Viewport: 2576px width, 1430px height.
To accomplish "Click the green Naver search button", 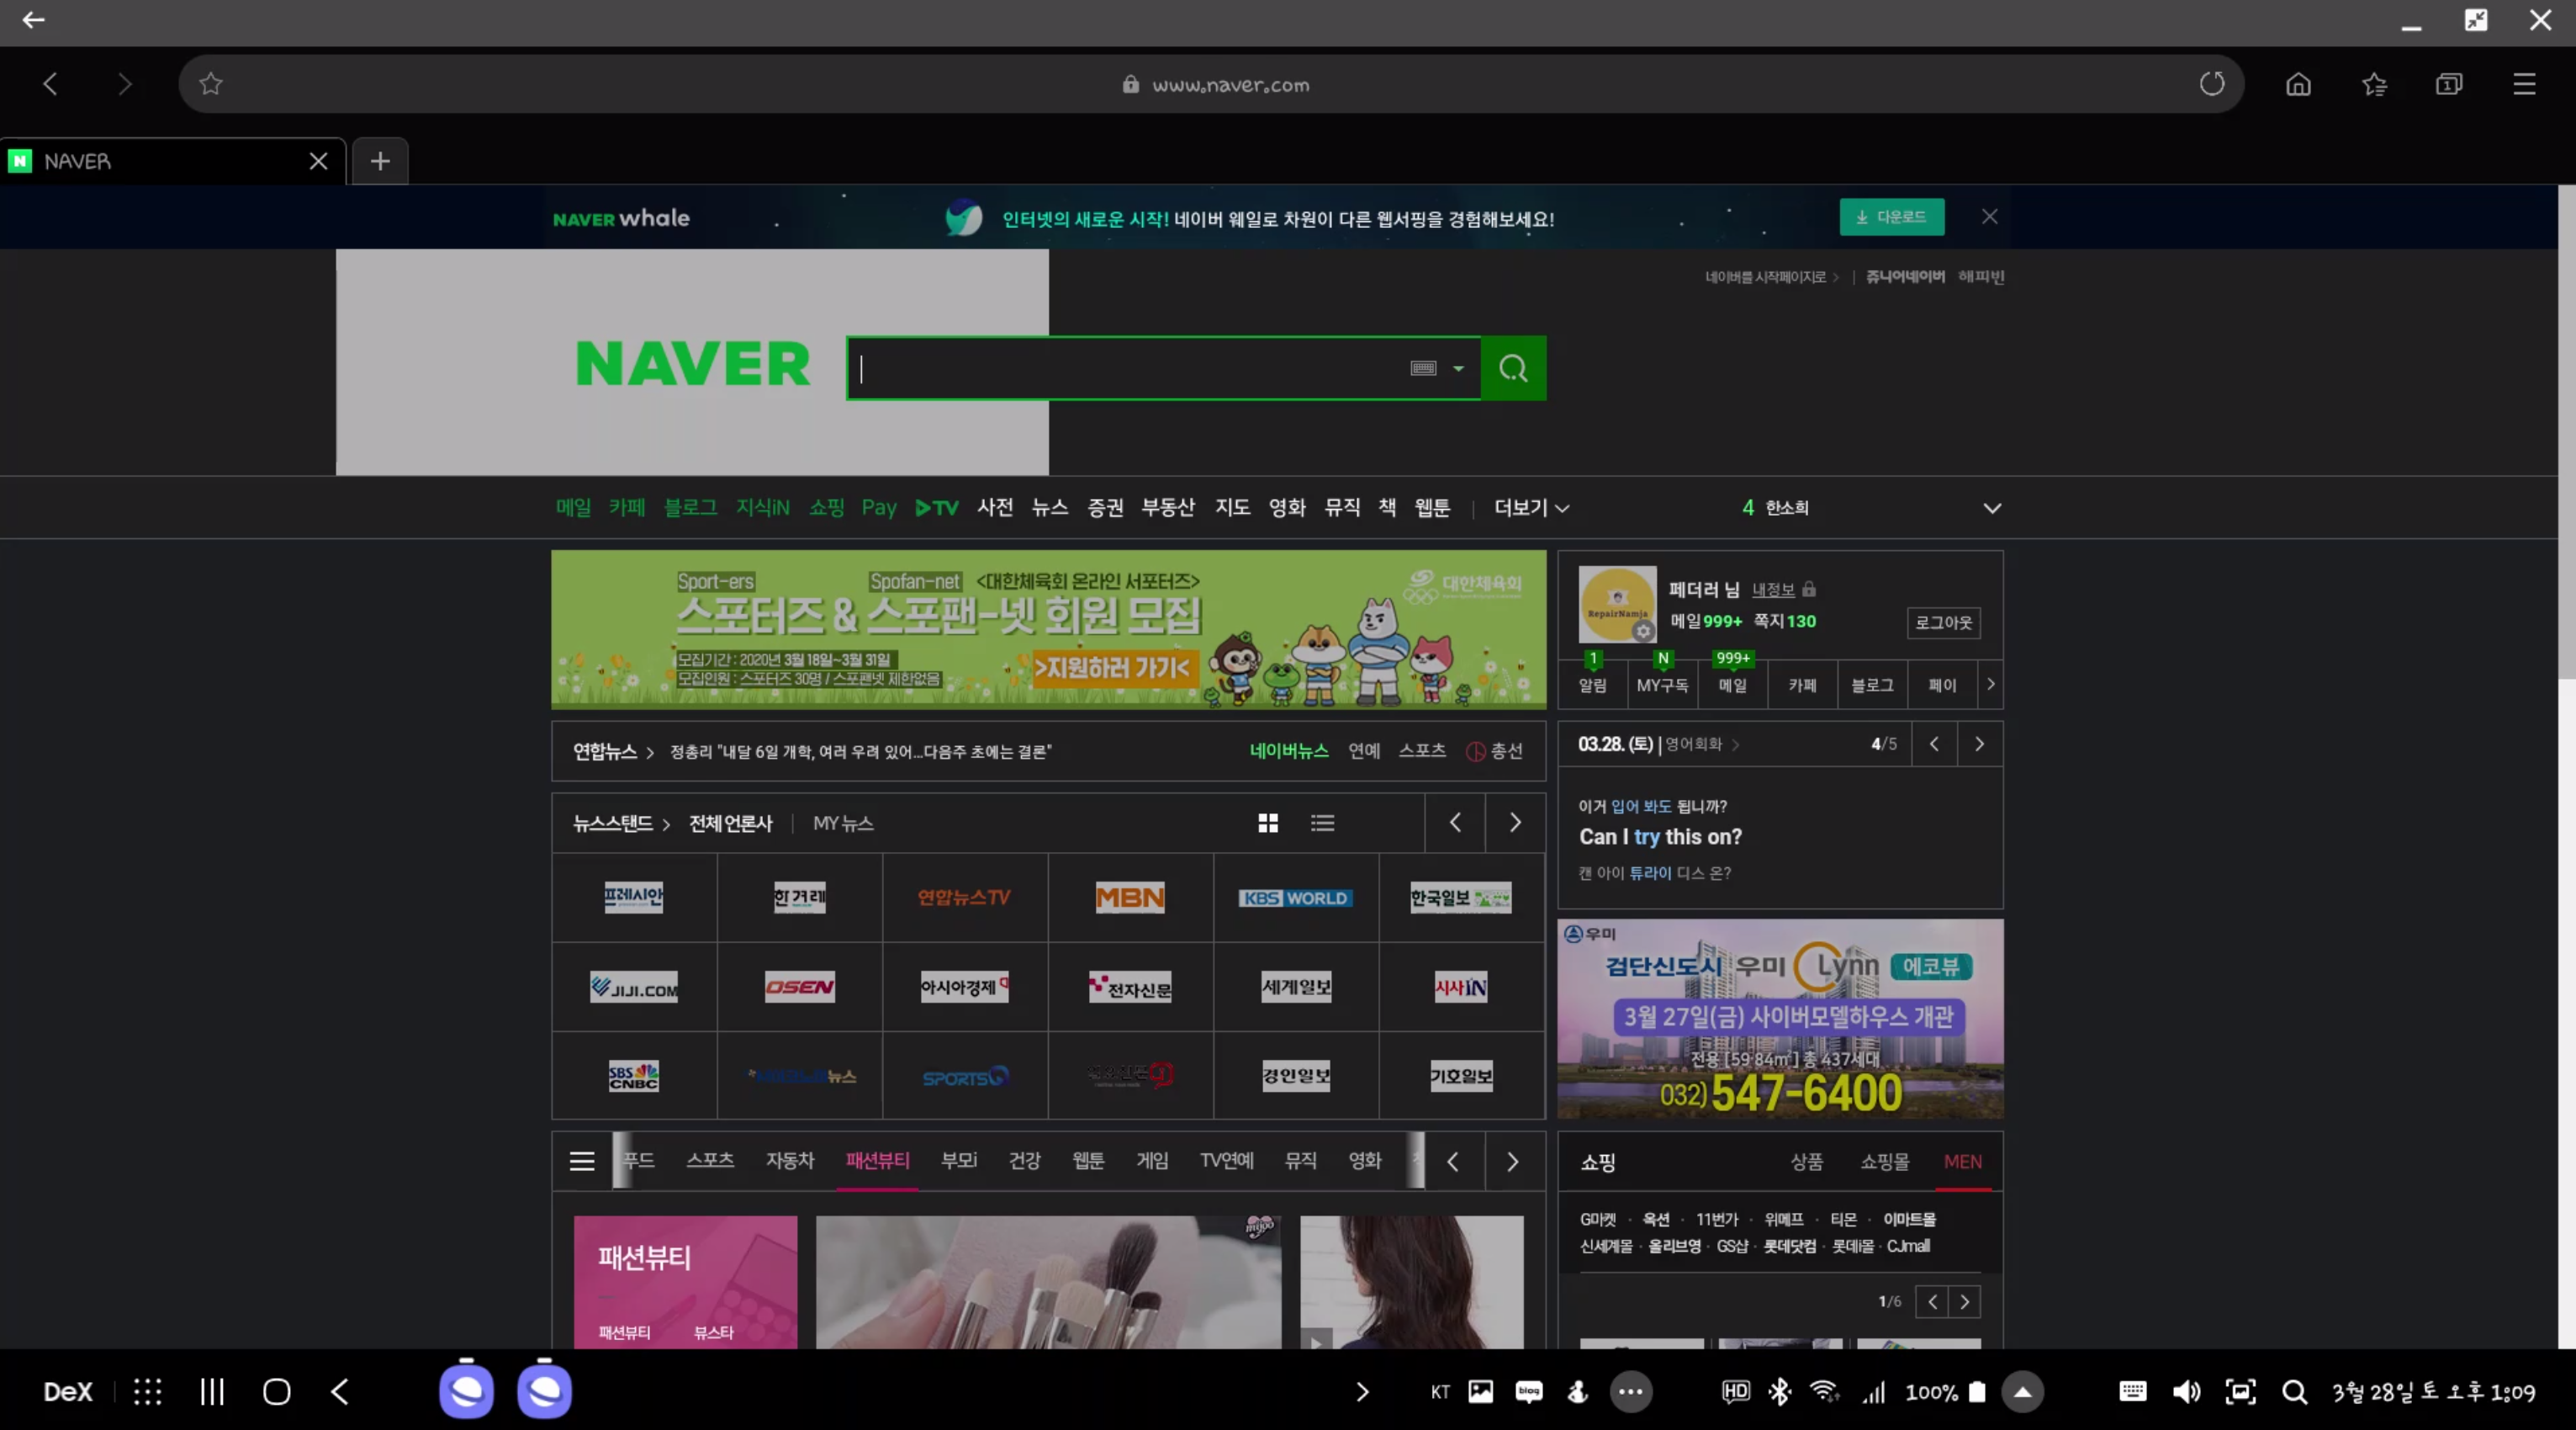I will click(x=1512, y=369).
